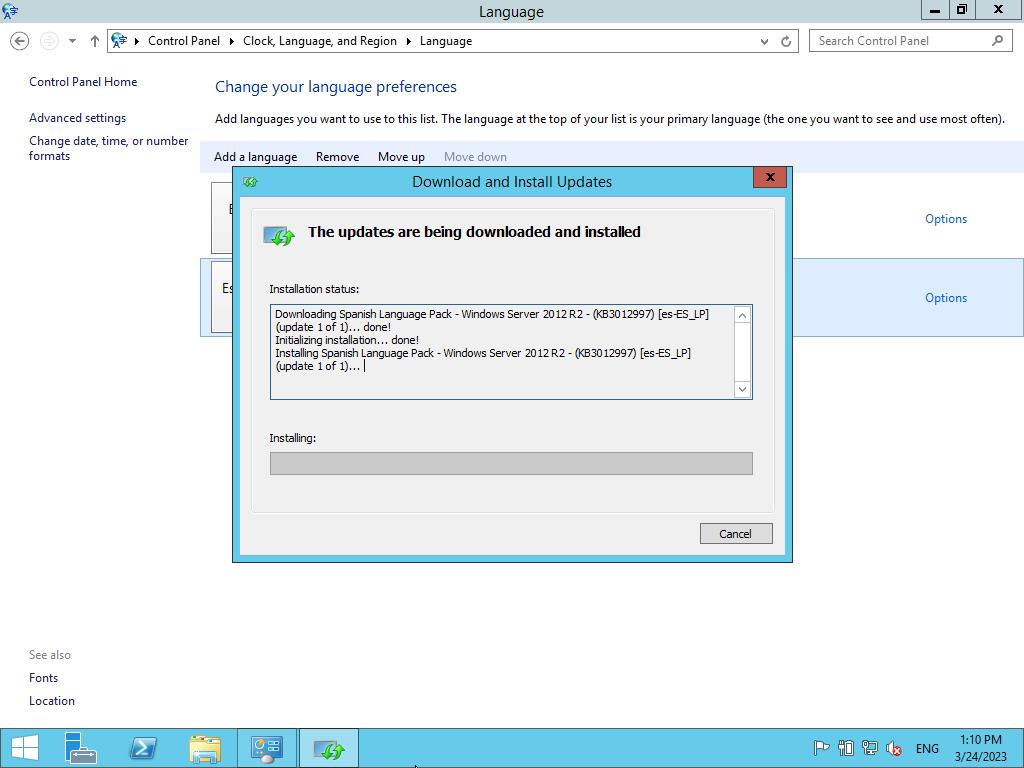Restore down the Language window
Image resolution: width=1024 pixels, height=768 pixels.
[962, 10]
